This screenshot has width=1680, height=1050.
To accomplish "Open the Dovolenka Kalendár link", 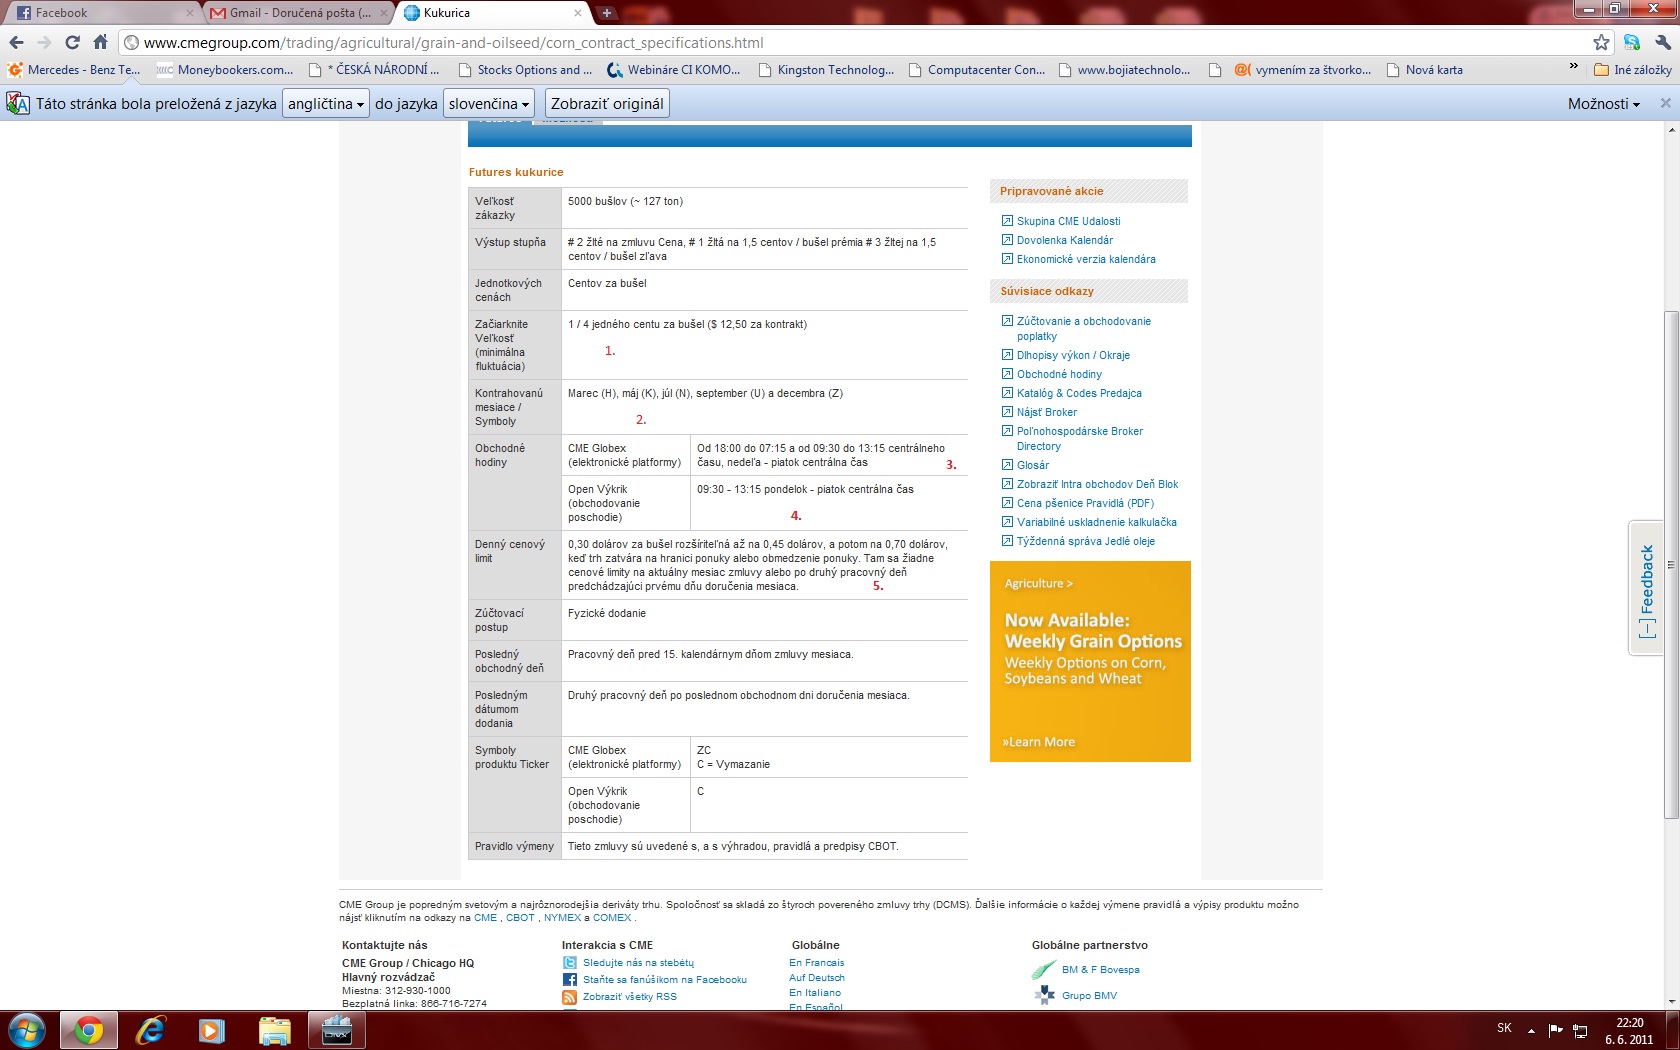I will click(x=1065, y=240).
